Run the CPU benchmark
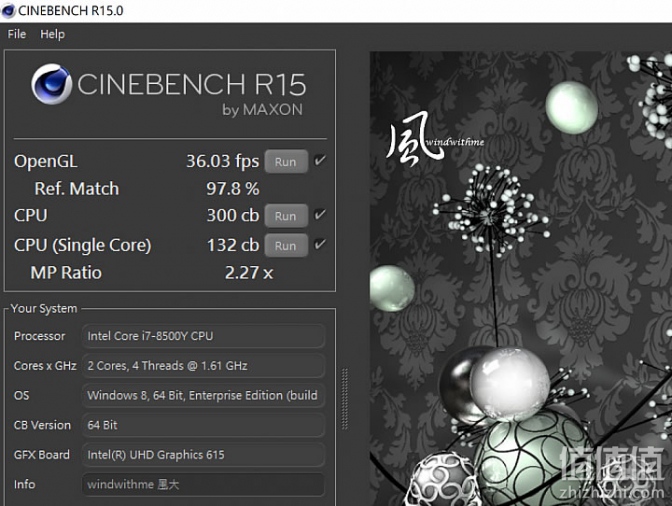Image resolution: width=672 pixels, height=506 pixels. pos(286,216)
